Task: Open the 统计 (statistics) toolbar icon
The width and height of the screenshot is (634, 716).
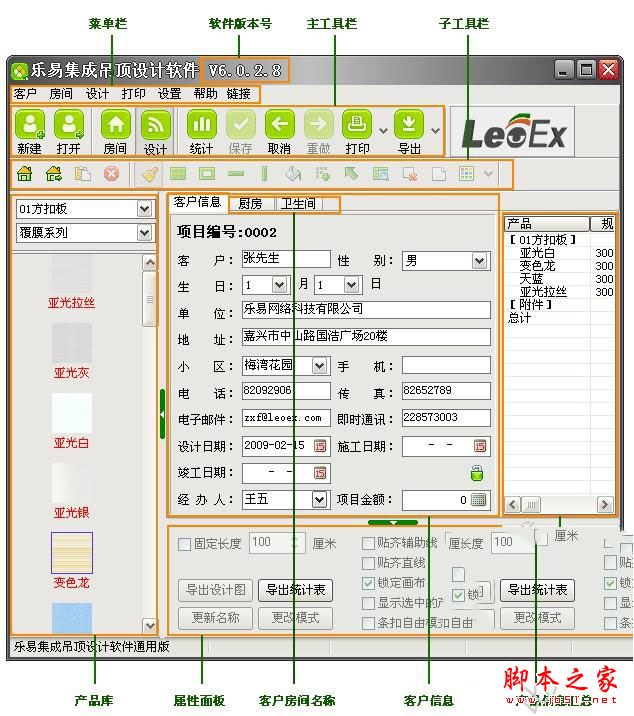Action: click(x=201, y=125)
